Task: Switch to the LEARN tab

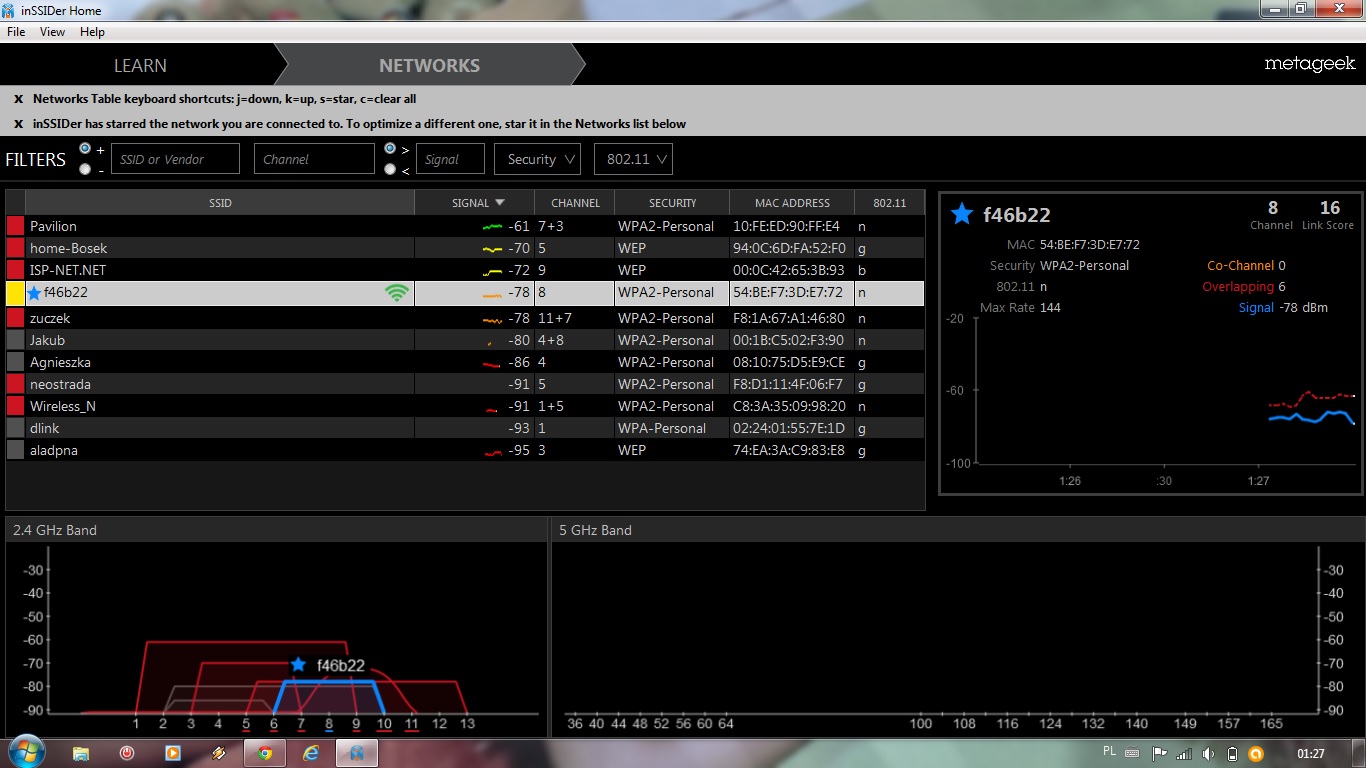Action: 140,65
